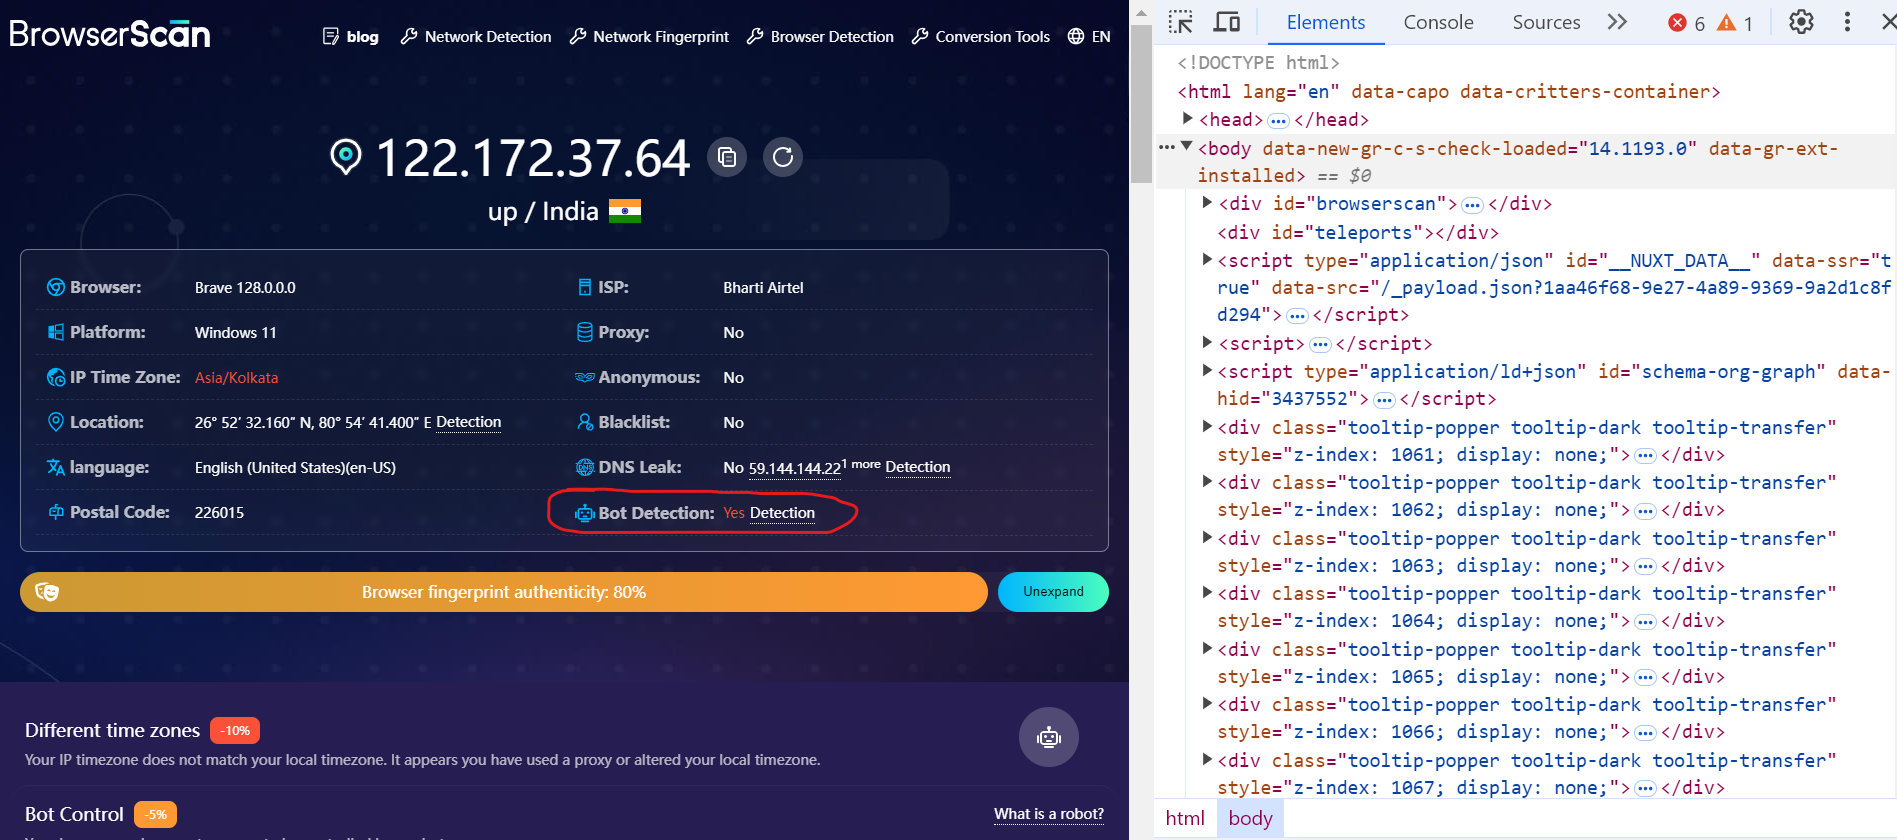Open the robot icon beside Different time zones
Viewport: 1897px width, 840px height.
[x=1048, y=737]
